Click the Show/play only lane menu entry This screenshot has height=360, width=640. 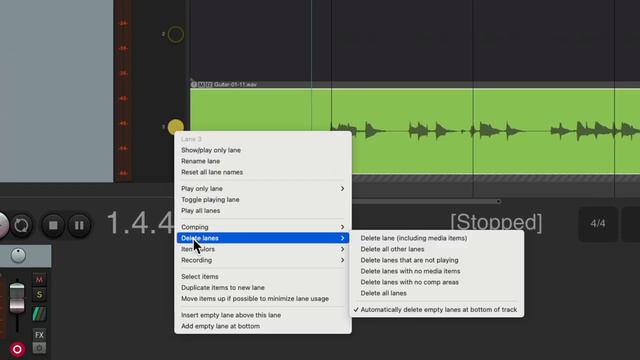262,150
